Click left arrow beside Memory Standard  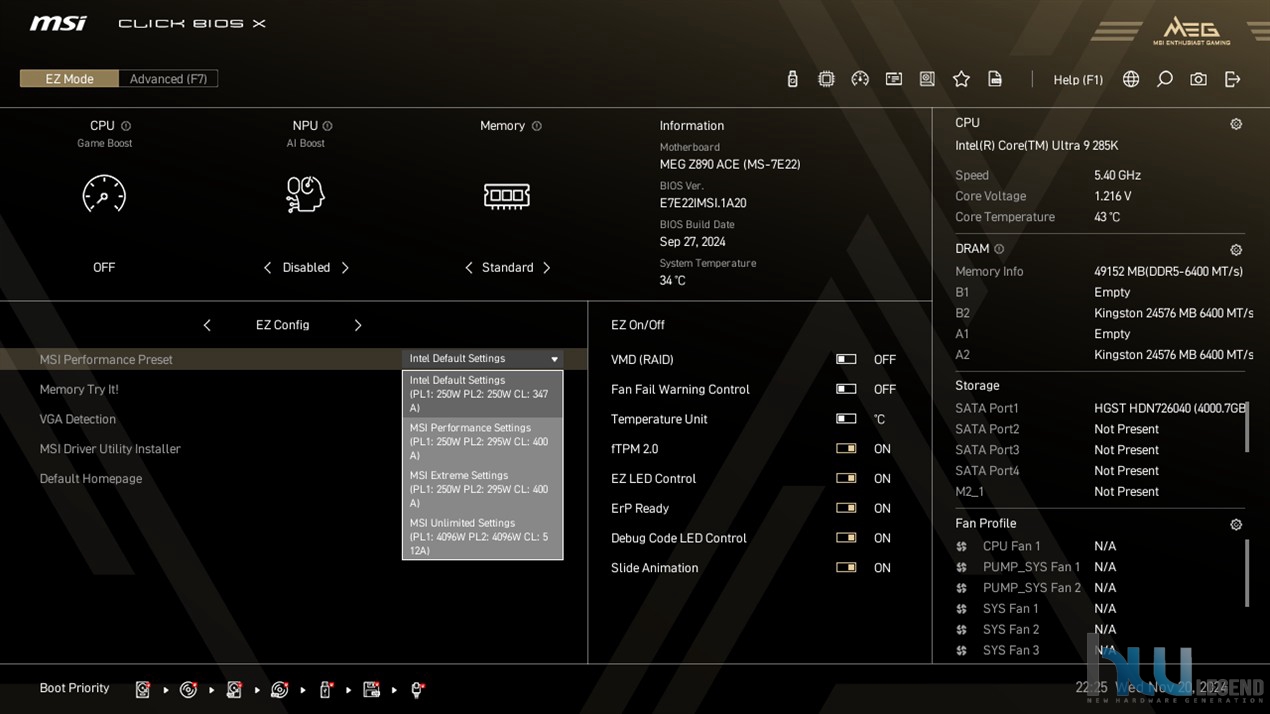click(468, 268)
